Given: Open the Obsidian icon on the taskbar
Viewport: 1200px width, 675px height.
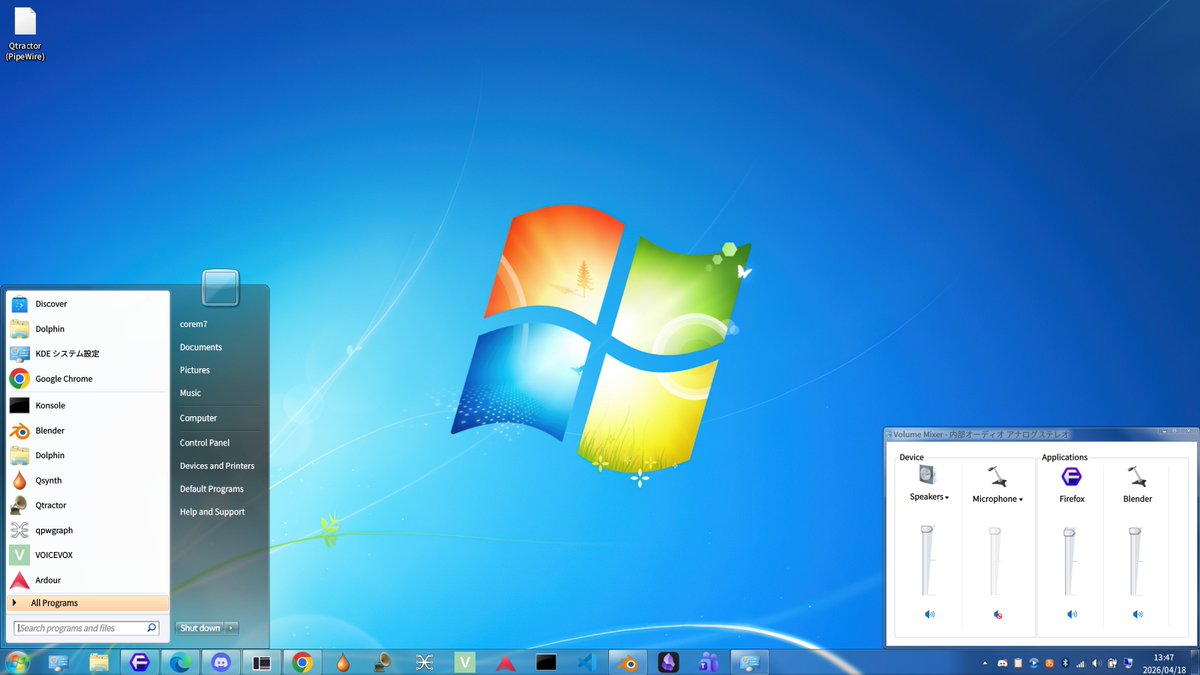Looking at the screenshot, I should click(668, 662).
